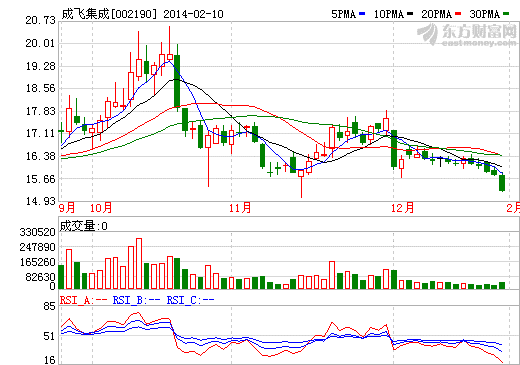520x365 pixels.
Task: Click the 17.83 price axis label
Action: (x=40, y=111)
